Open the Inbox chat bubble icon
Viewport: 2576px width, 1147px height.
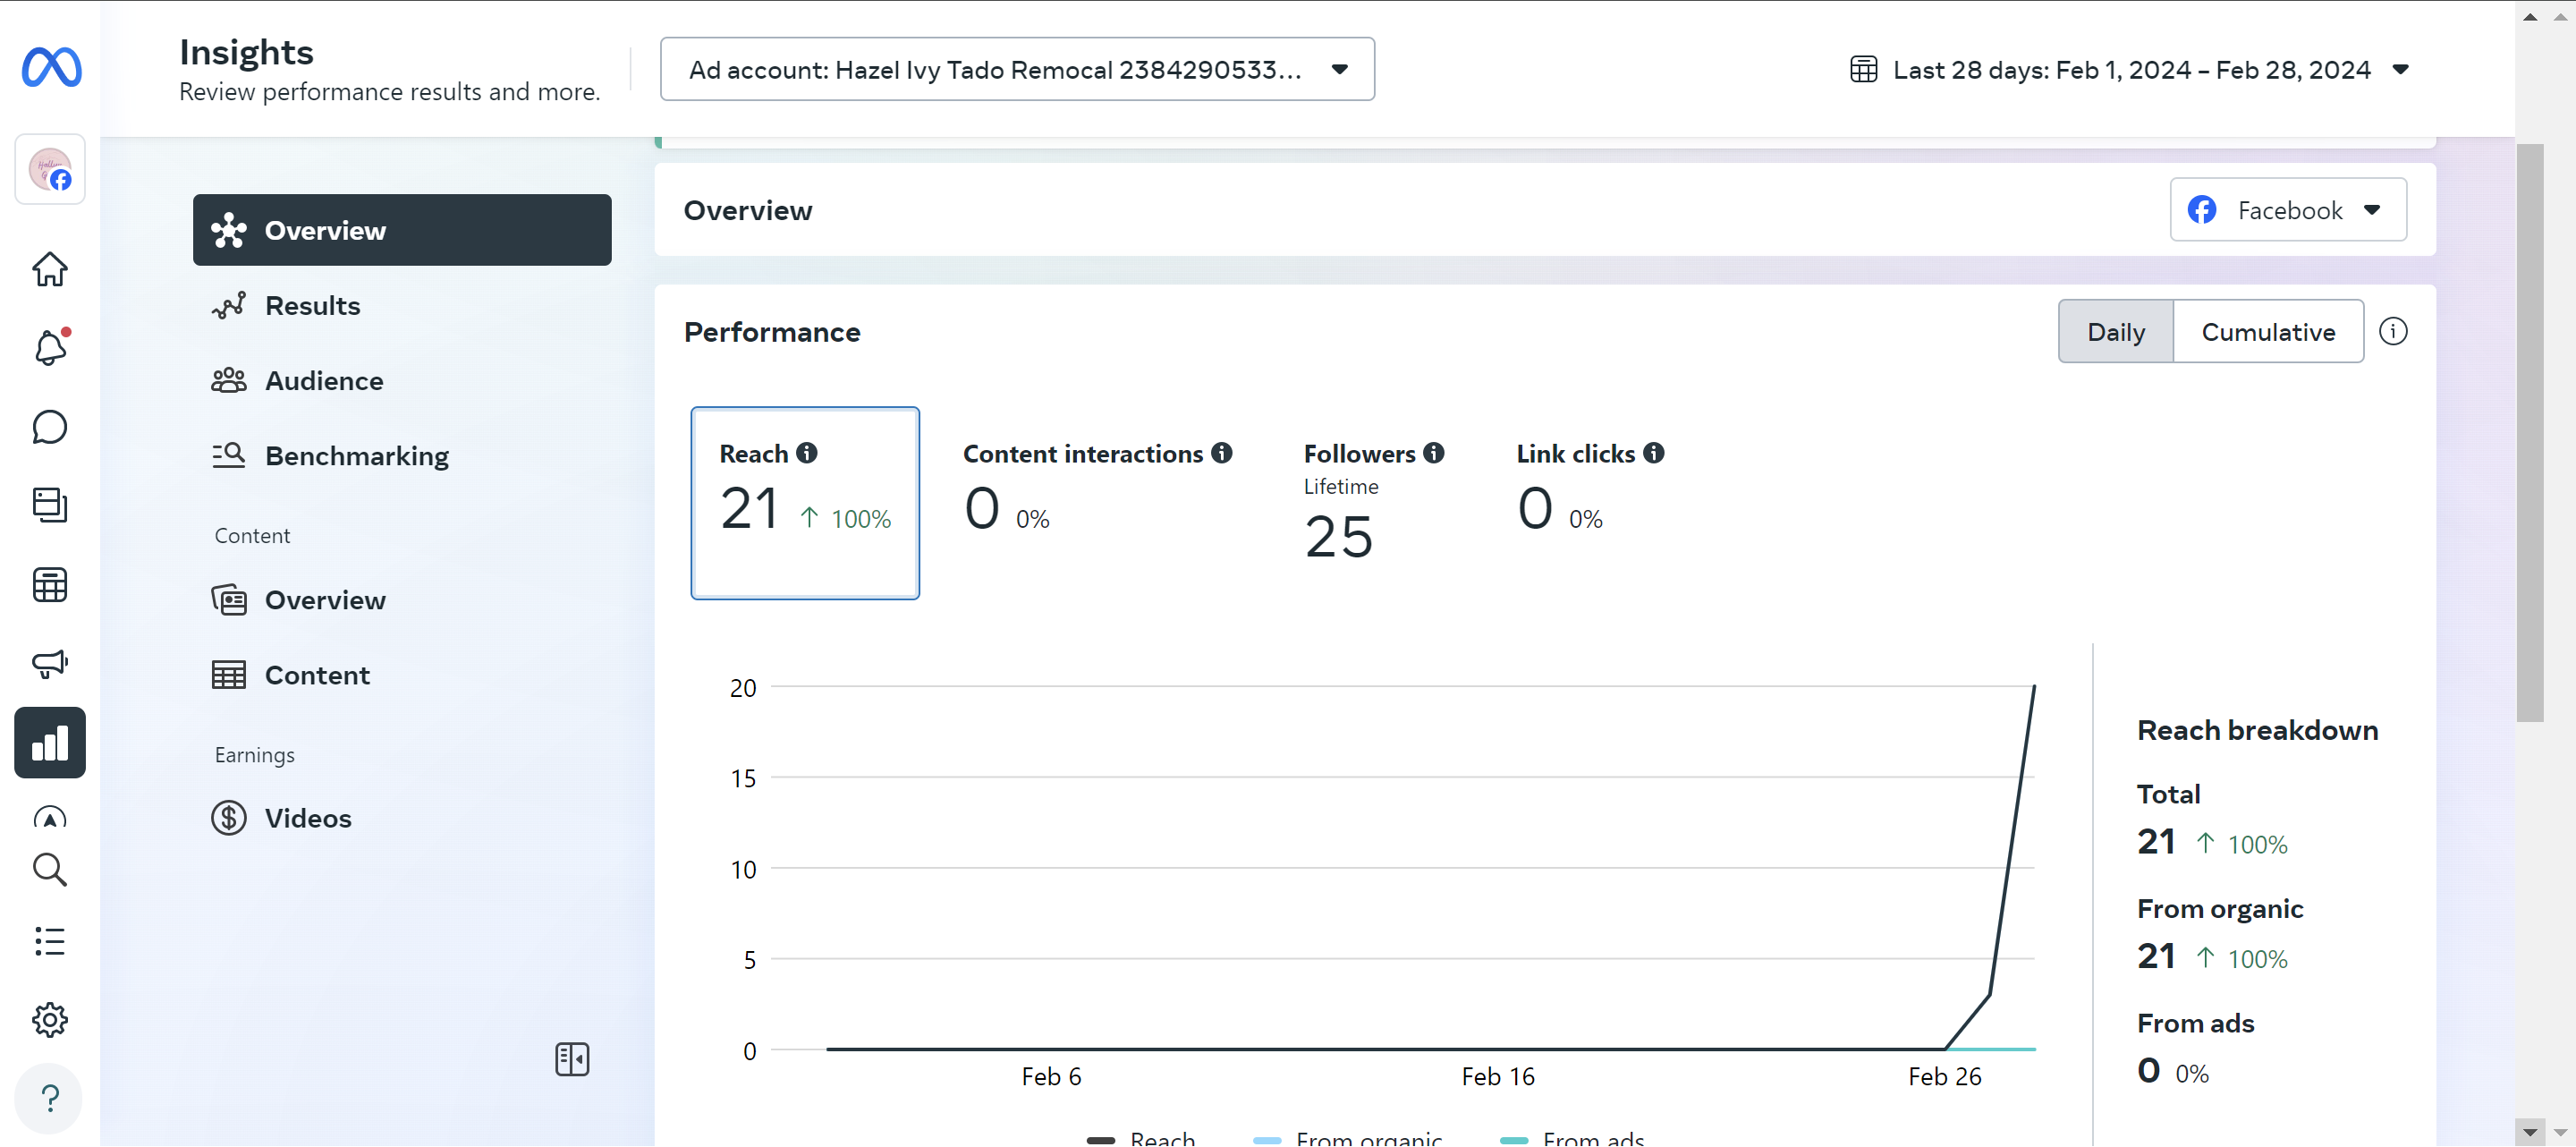[50, 427]
